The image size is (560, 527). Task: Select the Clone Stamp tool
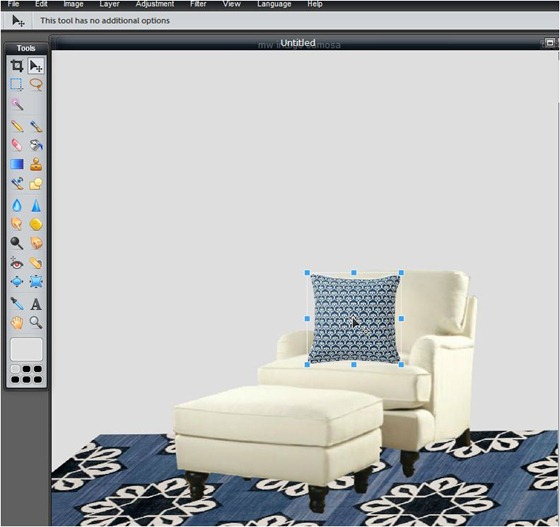36,164
